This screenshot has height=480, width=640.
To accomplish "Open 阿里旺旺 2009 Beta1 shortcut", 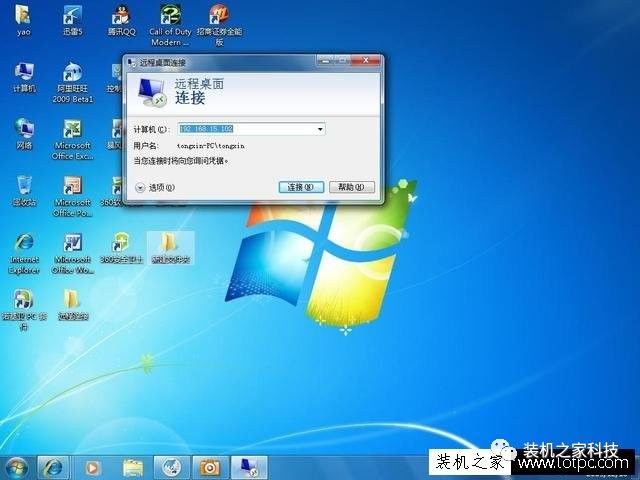I will tap(73, 82).
